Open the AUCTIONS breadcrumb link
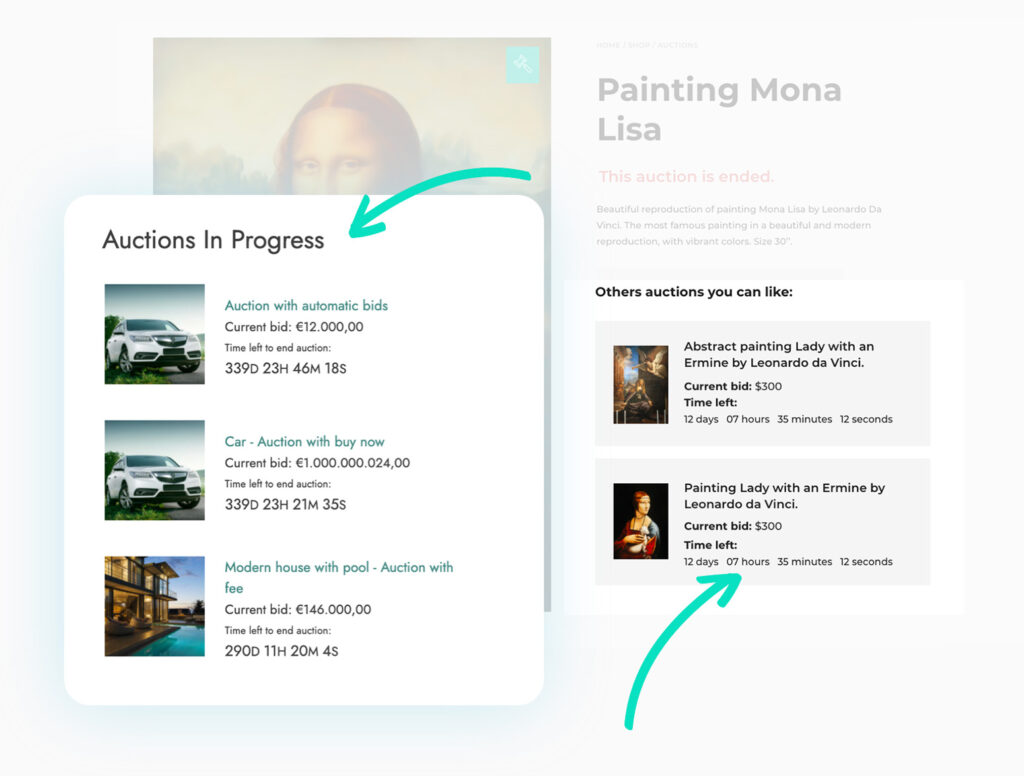This screenshot has height=776, width=1024. [678, 45]
